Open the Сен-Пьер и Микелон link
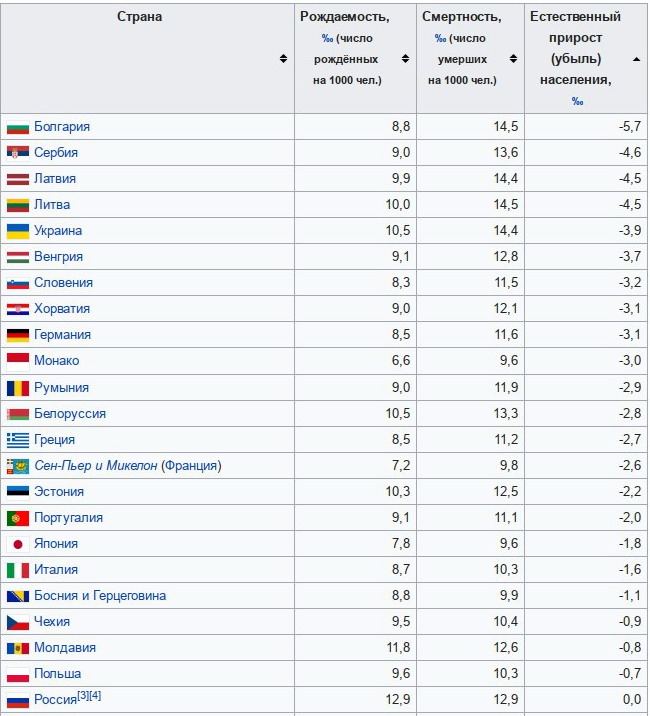 pyautogui.click(x=95, y=466)
